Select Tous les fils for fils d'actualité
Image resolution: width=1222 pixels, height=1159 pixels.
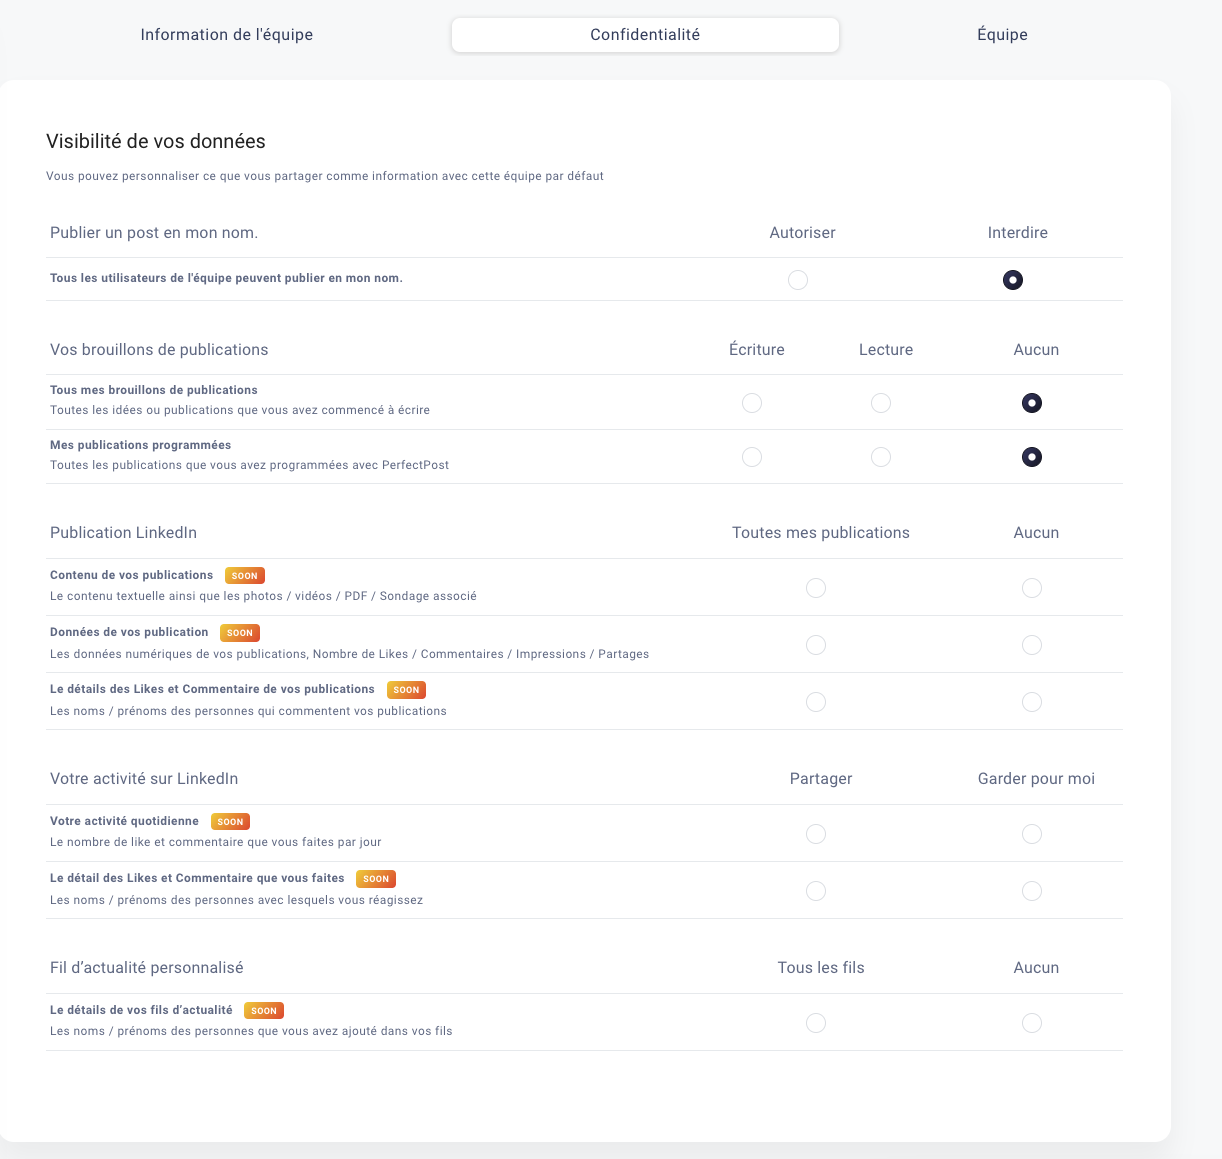pyautogui.click(x=816, y=1023)
